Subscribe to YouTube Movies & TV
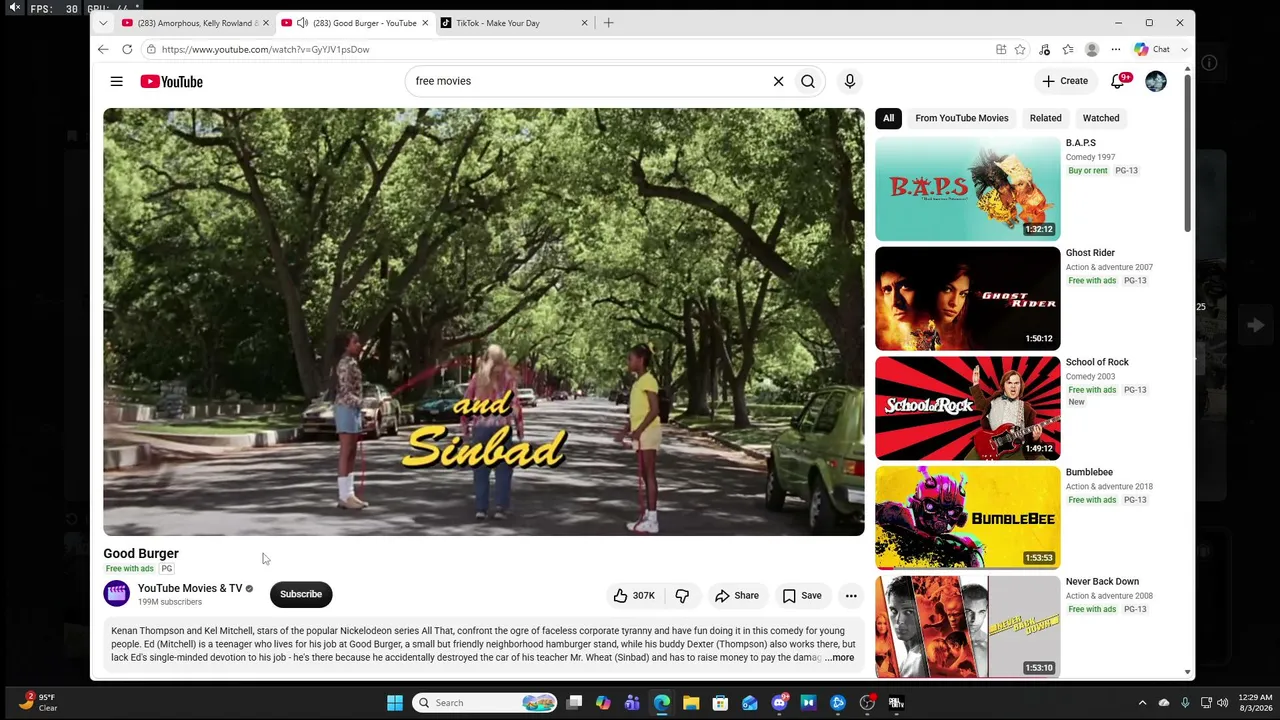Image resolution: width=1280 pixels, height=720 pixels. [x=301, y=595]
